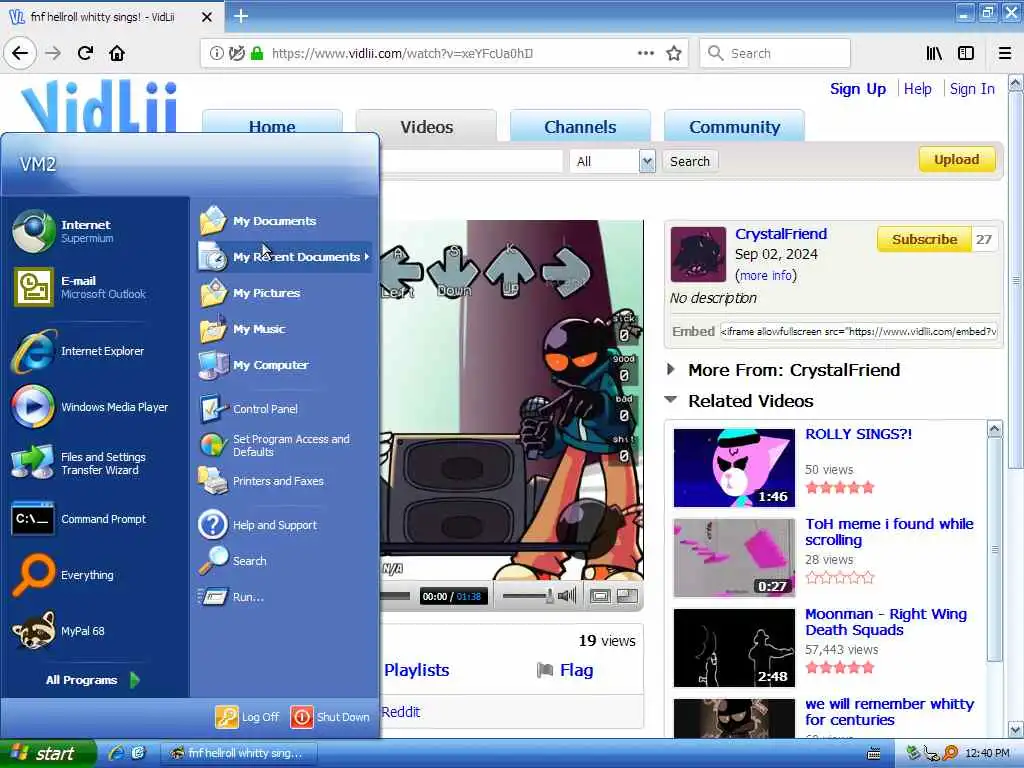Viewport: 1024px width, 768px height.
Task: Flag this video
Action: (566, 670)
